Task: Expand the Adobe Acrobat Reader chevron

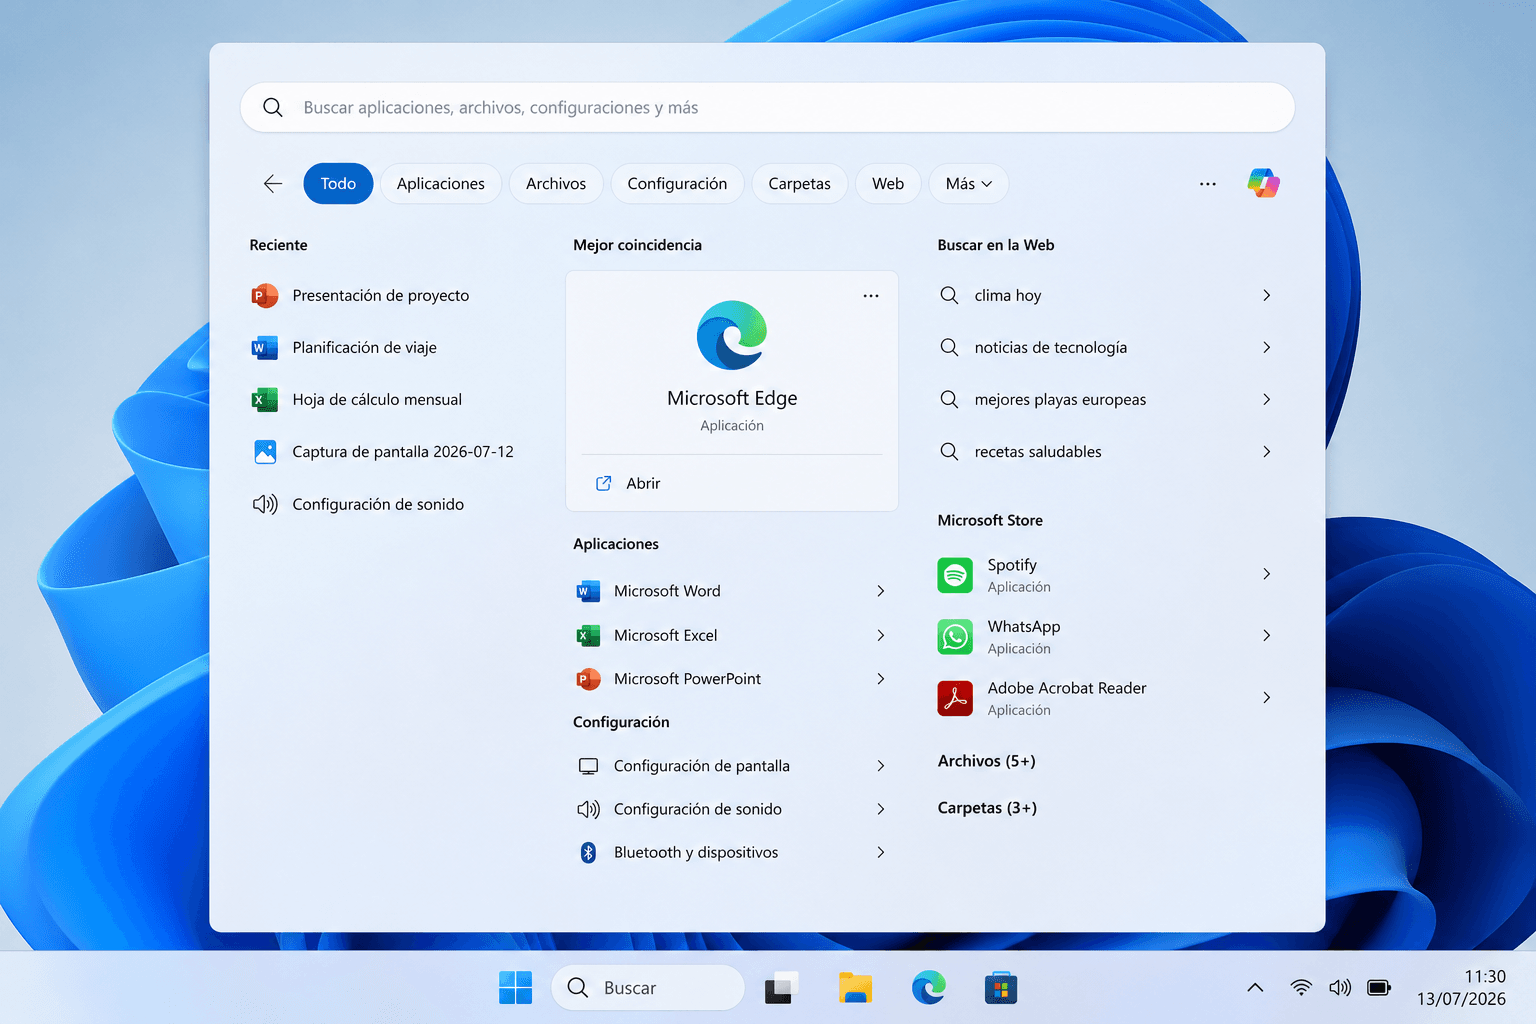Action: [1266, 698]
